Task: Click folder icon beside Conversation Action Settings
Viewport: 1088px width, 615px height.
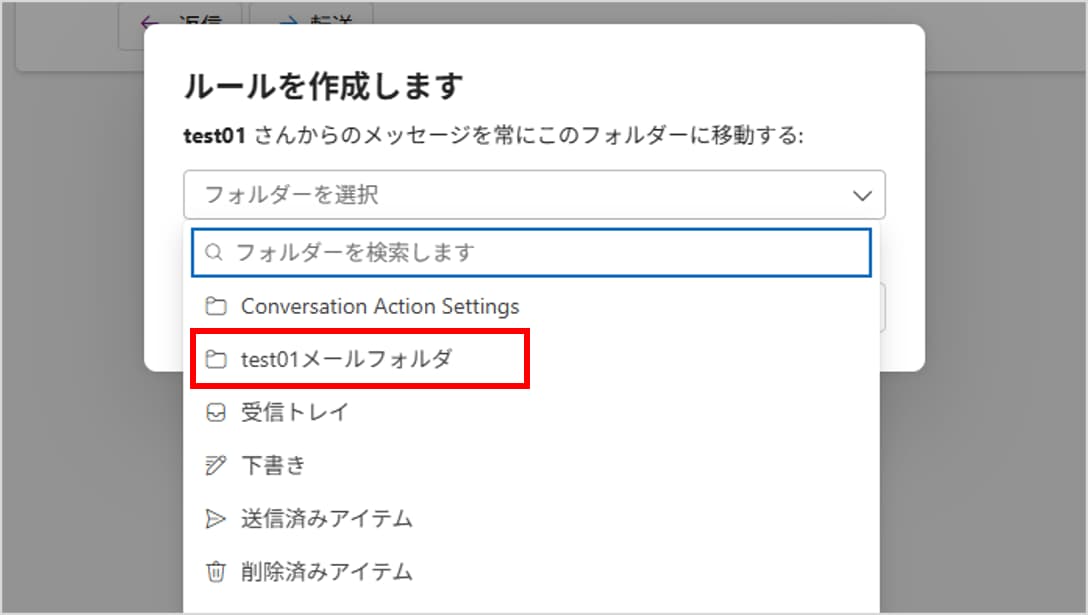Action: 215,306
